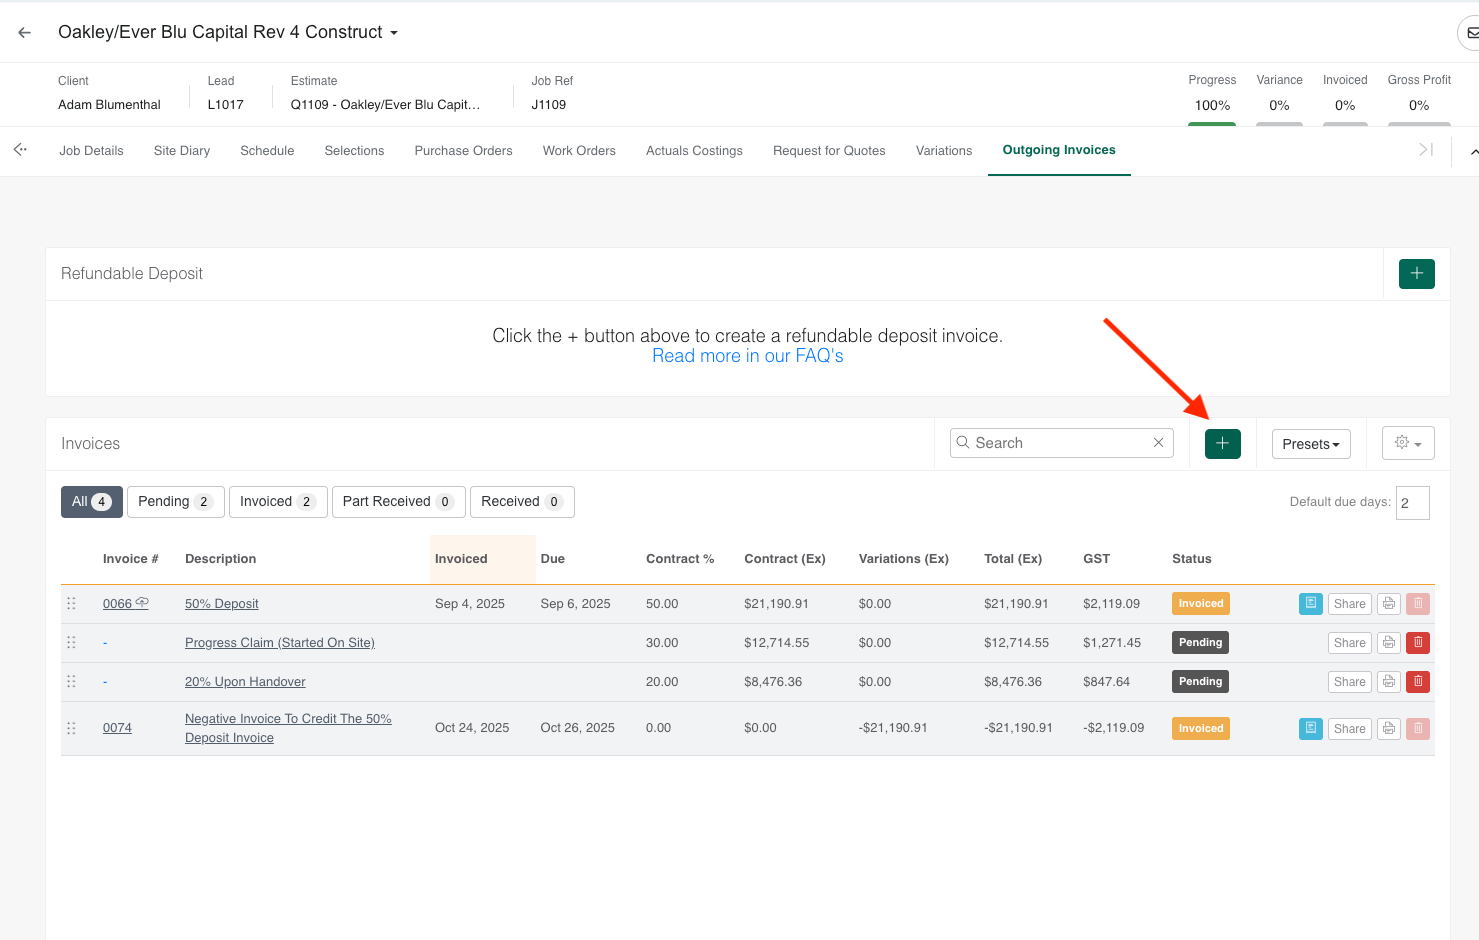The height and width of the screenshot is (940, 1479).
Task: Filter invoices by Invoiced status
Action: tap(277, 502)
